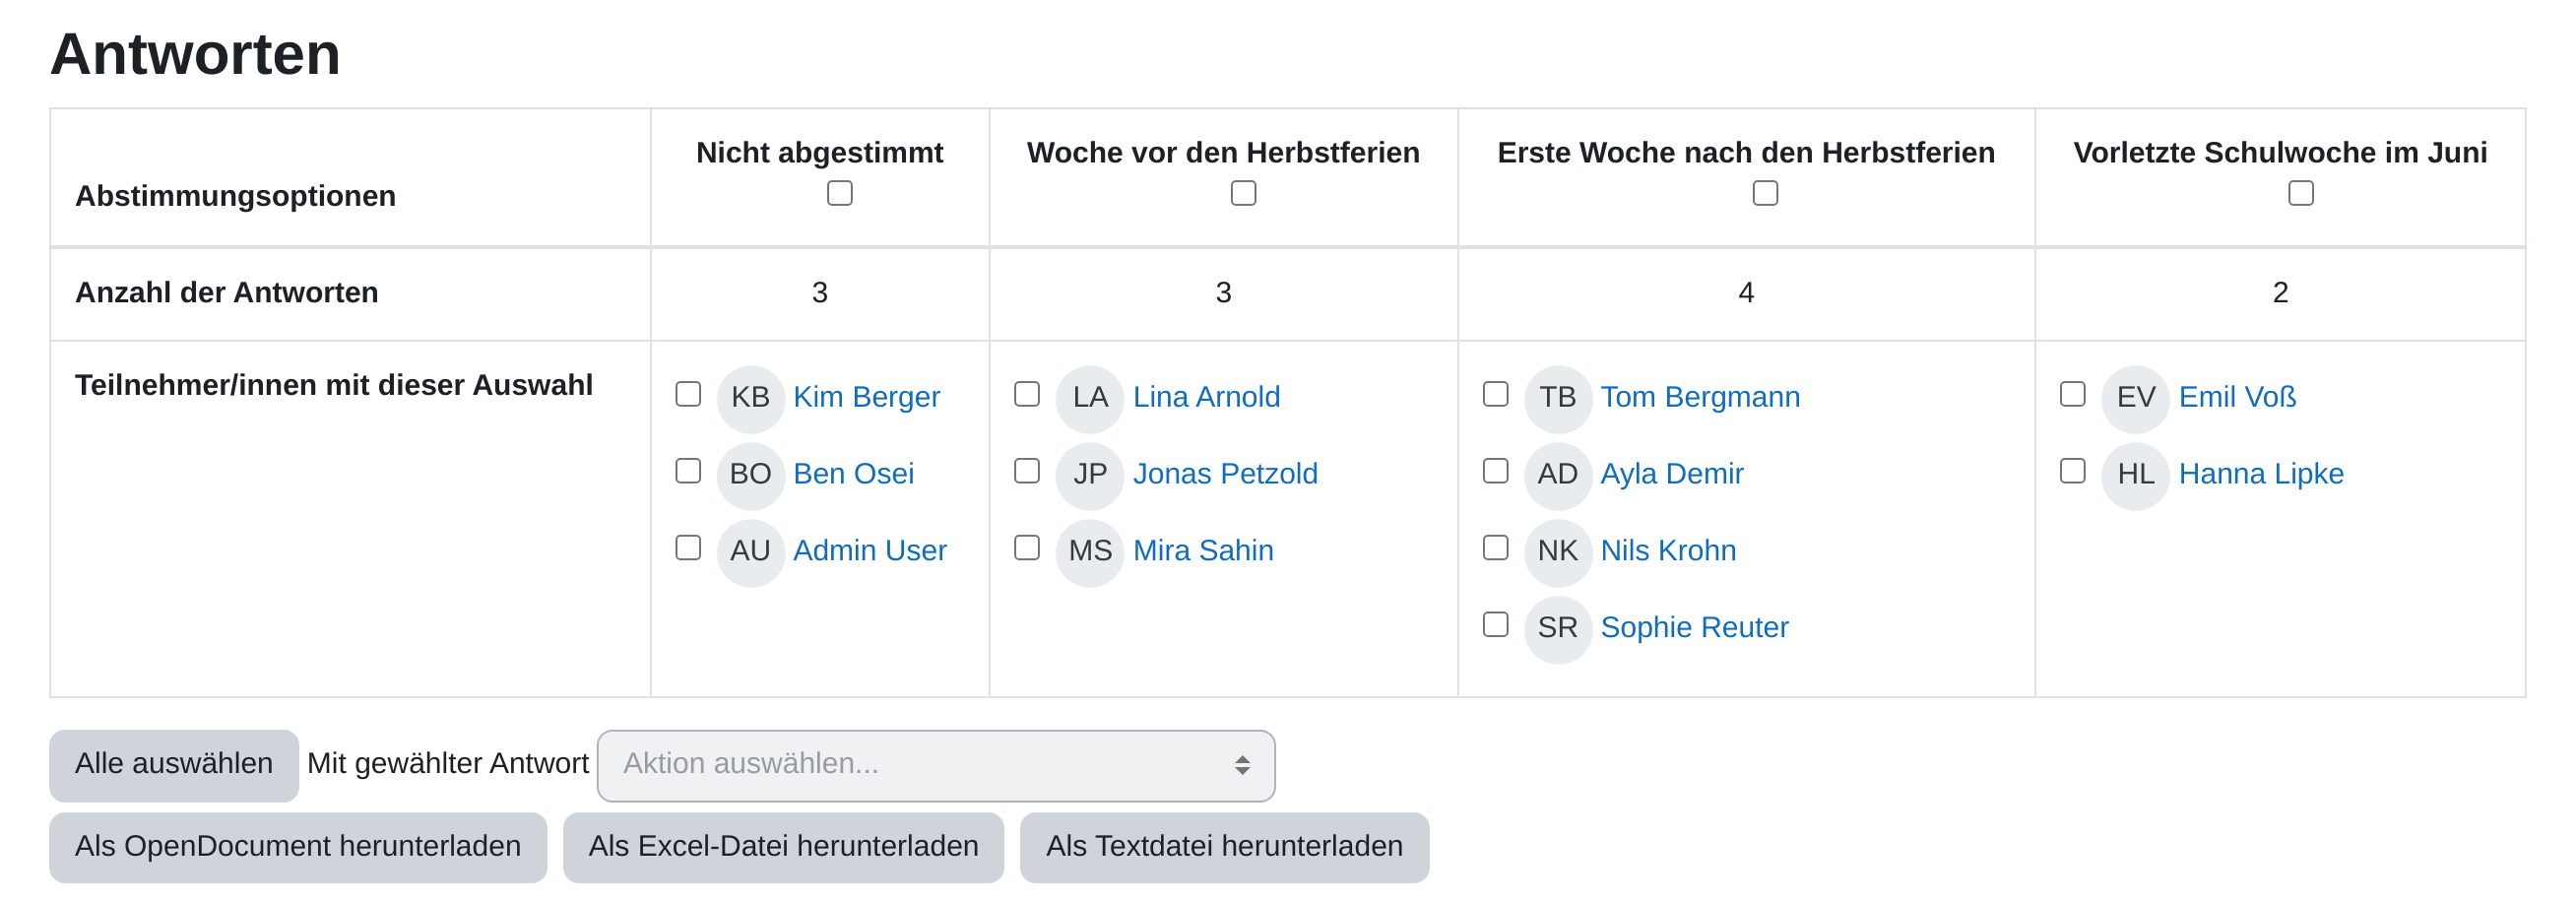Screen dimensions: 2576x902
Task: Check the box beside Admin User
Action: (688, 548)
